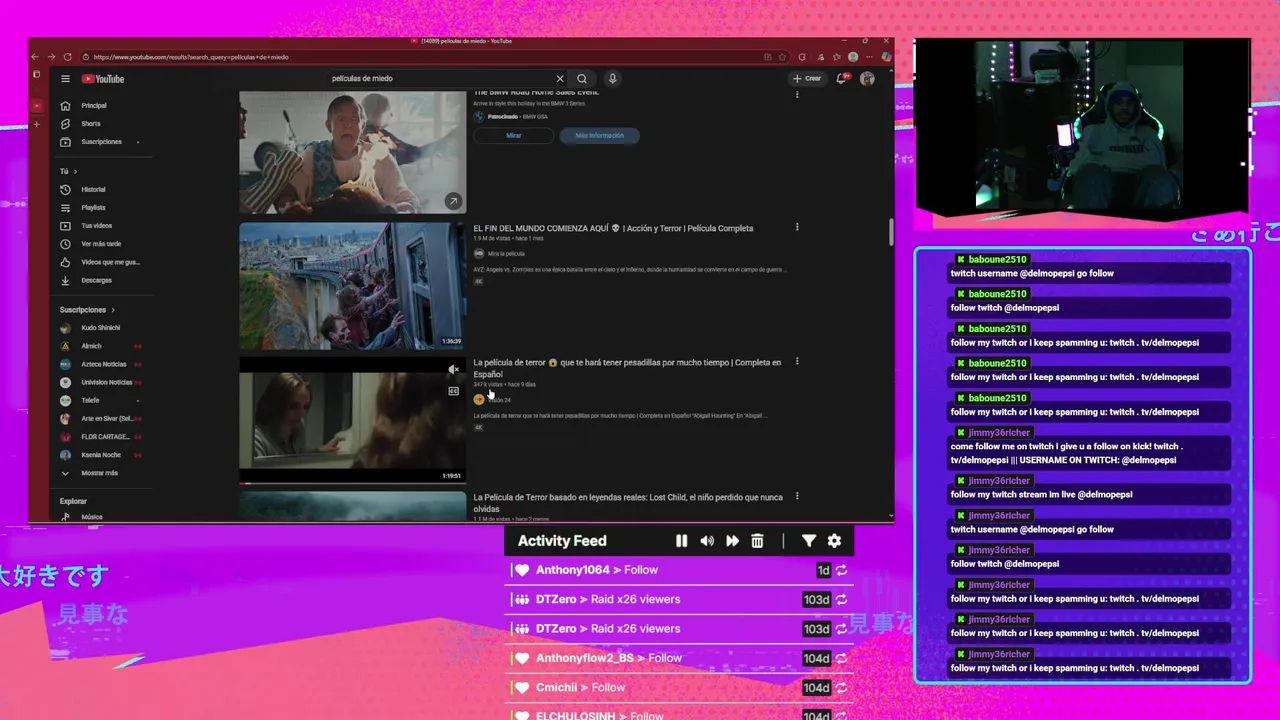The height and width of the screenshot is (720, 1280).
Task: Clear the search query with X
Action: (x=560, y=78)
